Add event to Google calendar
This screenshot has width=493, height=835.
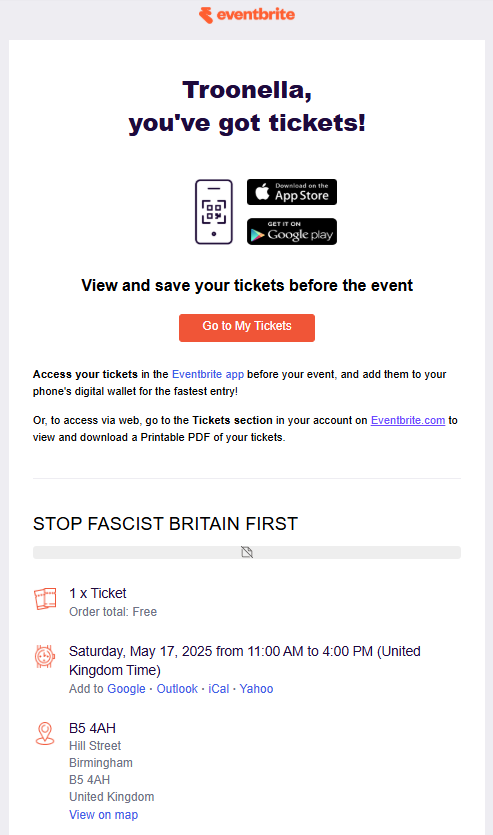click(126, 689)
